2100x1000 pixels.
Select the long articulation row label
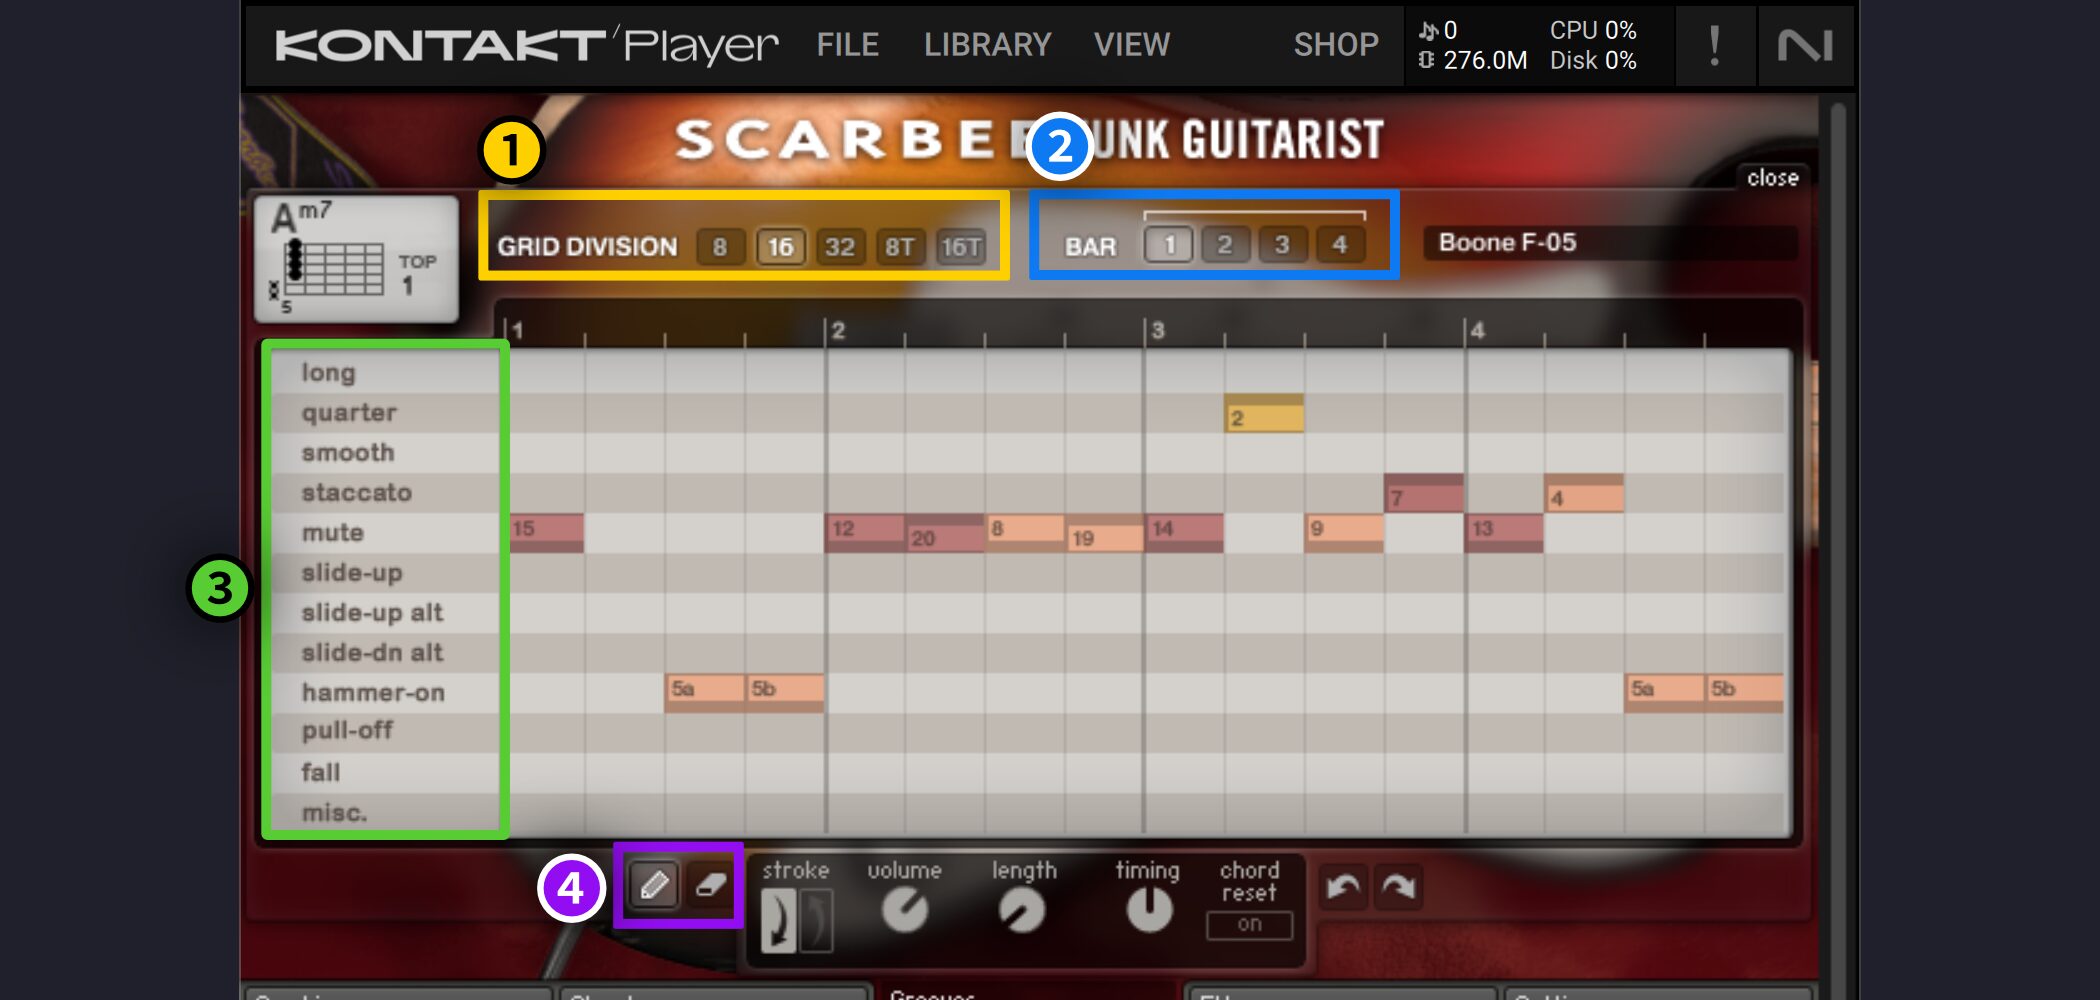click(x=328, y=373)
